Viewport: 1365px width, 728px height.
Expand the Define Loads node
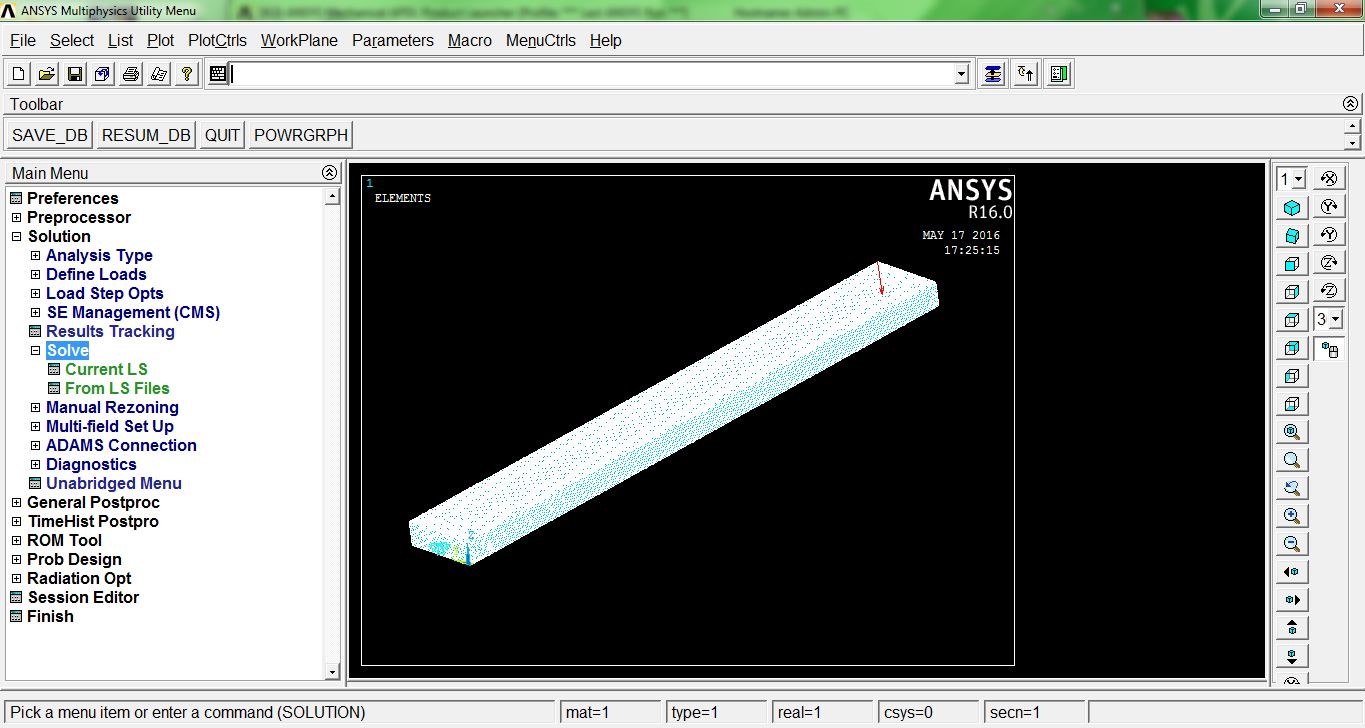pyautogui.click(x=36, y=274)
